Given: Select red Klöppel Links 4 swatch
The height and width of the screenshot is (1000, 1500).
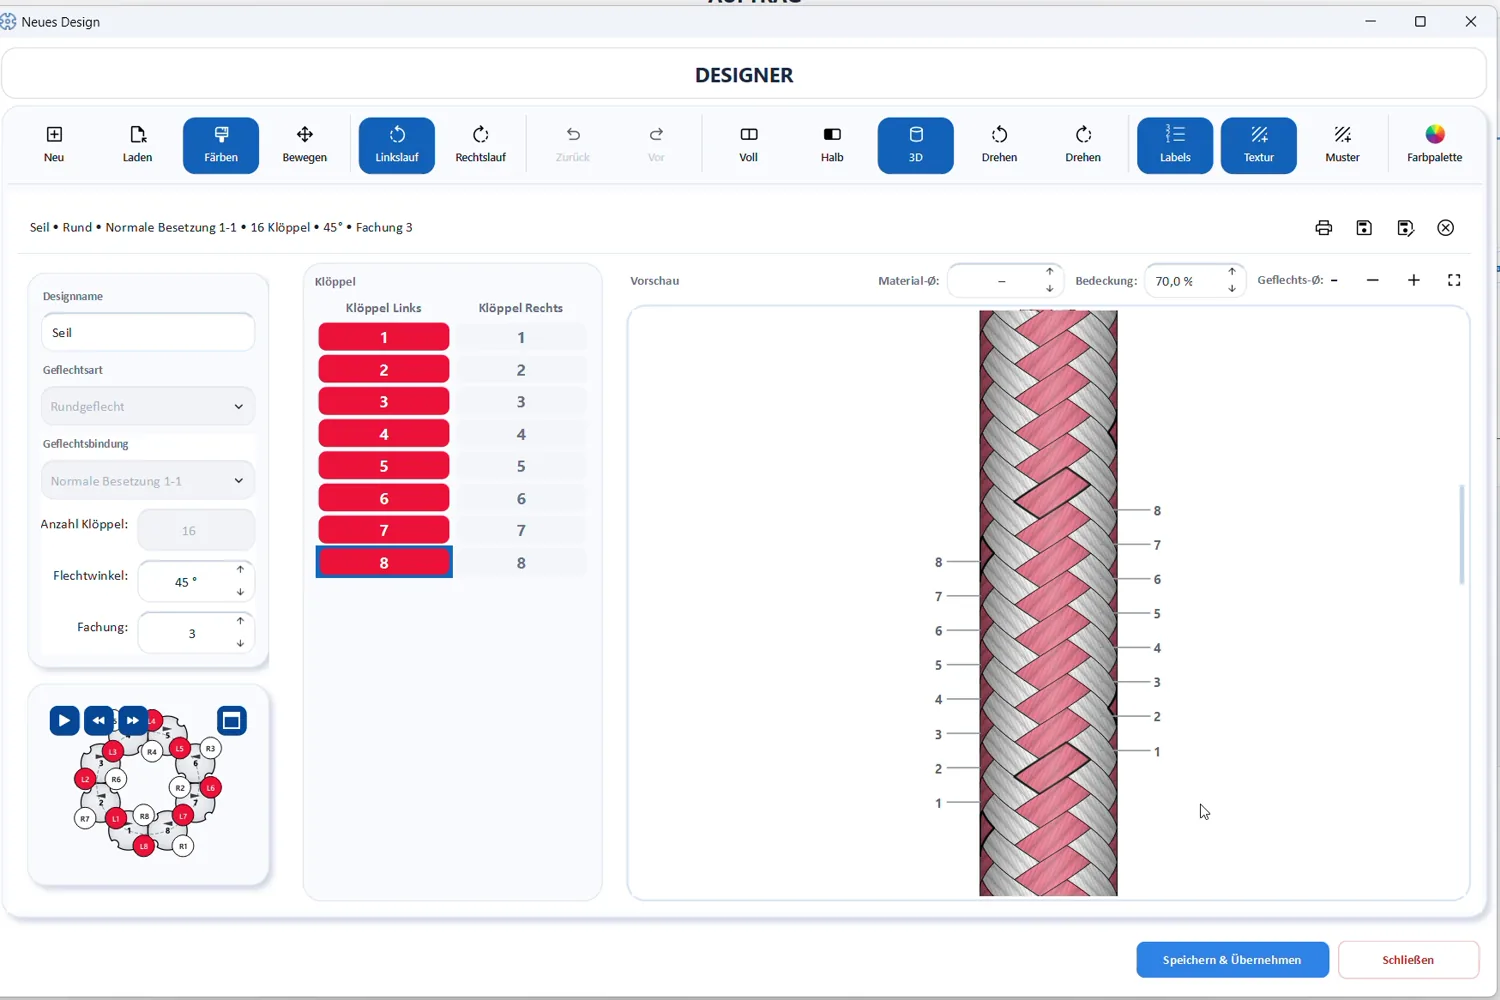Looking at the screenshot, I should pyautogui.click(x=384, y=434).
